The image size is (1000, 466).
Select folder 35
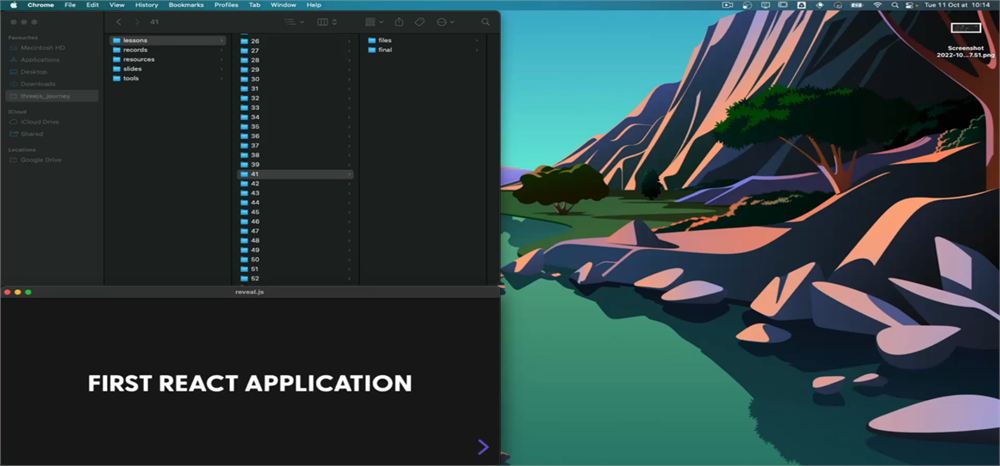pos(295,126)
